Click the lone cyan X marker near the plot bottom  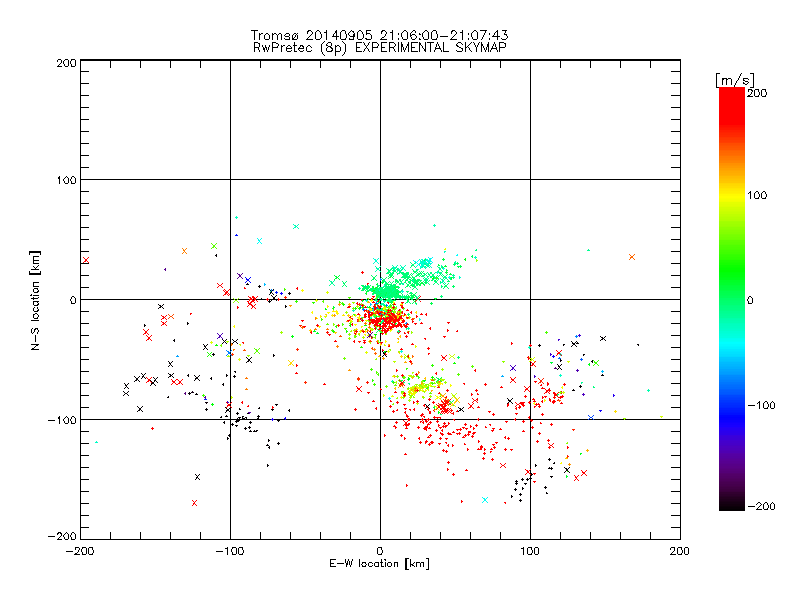(x=485, y=500)
